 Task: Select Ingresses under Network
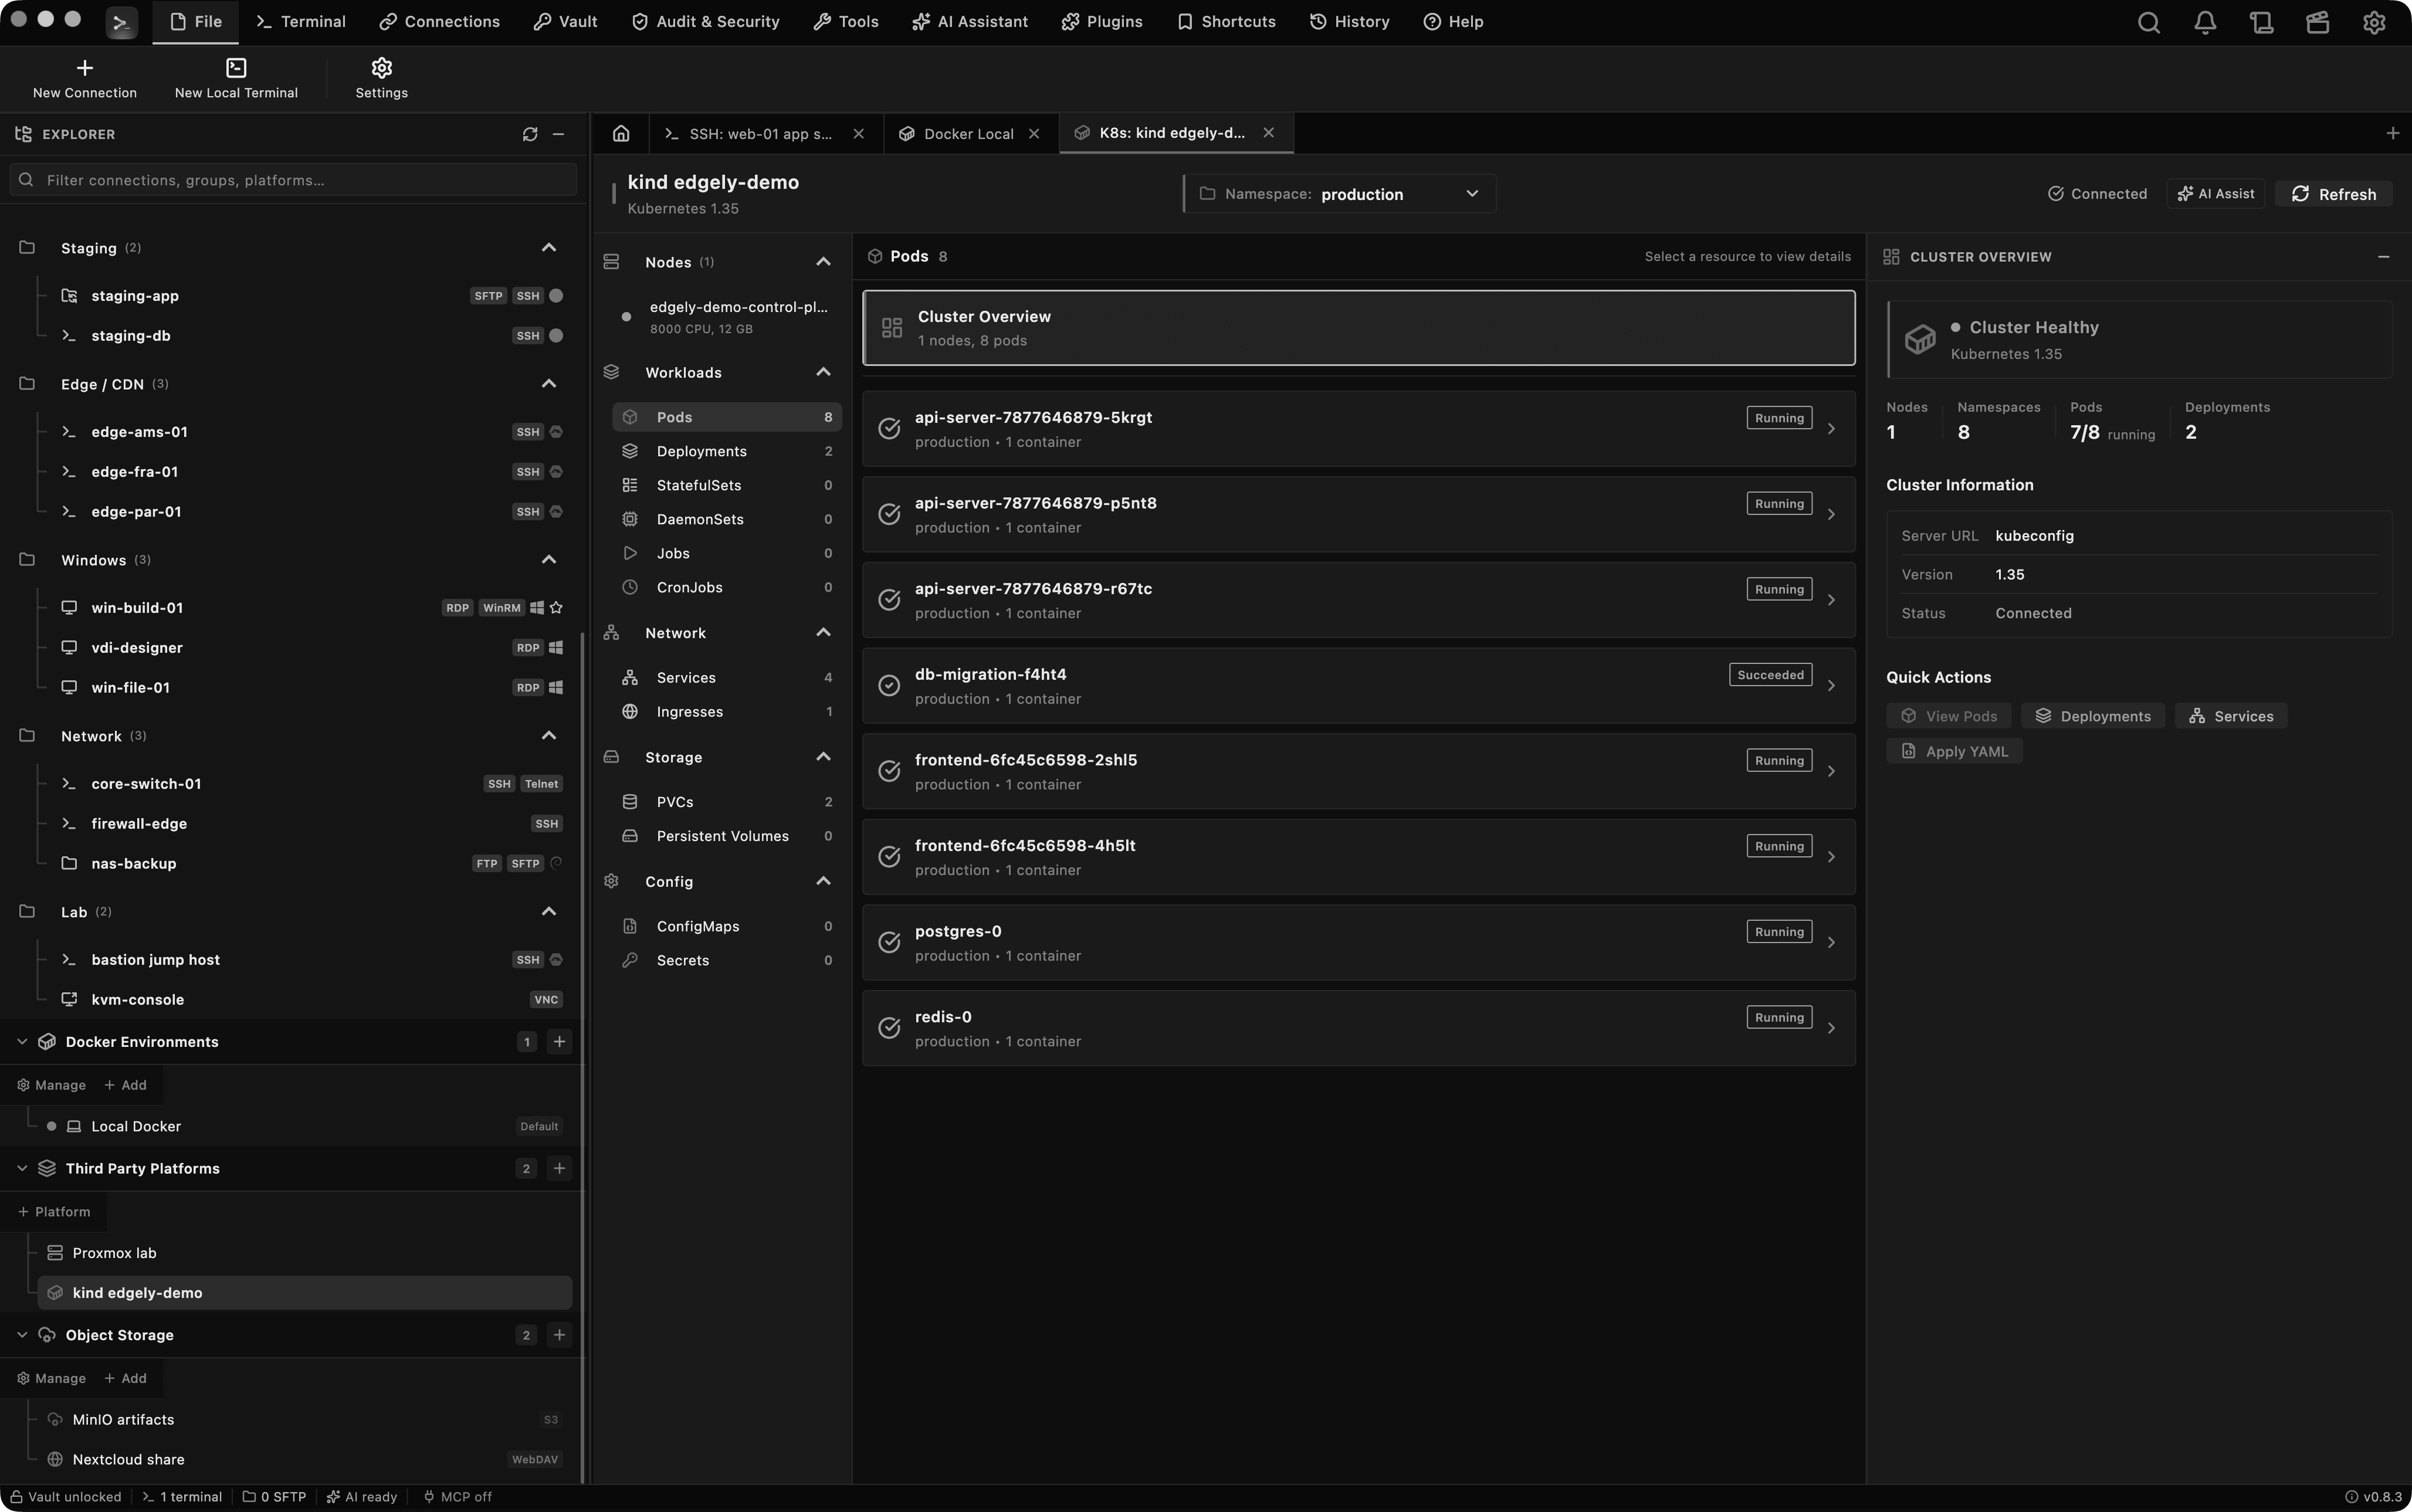coord(726,712)
